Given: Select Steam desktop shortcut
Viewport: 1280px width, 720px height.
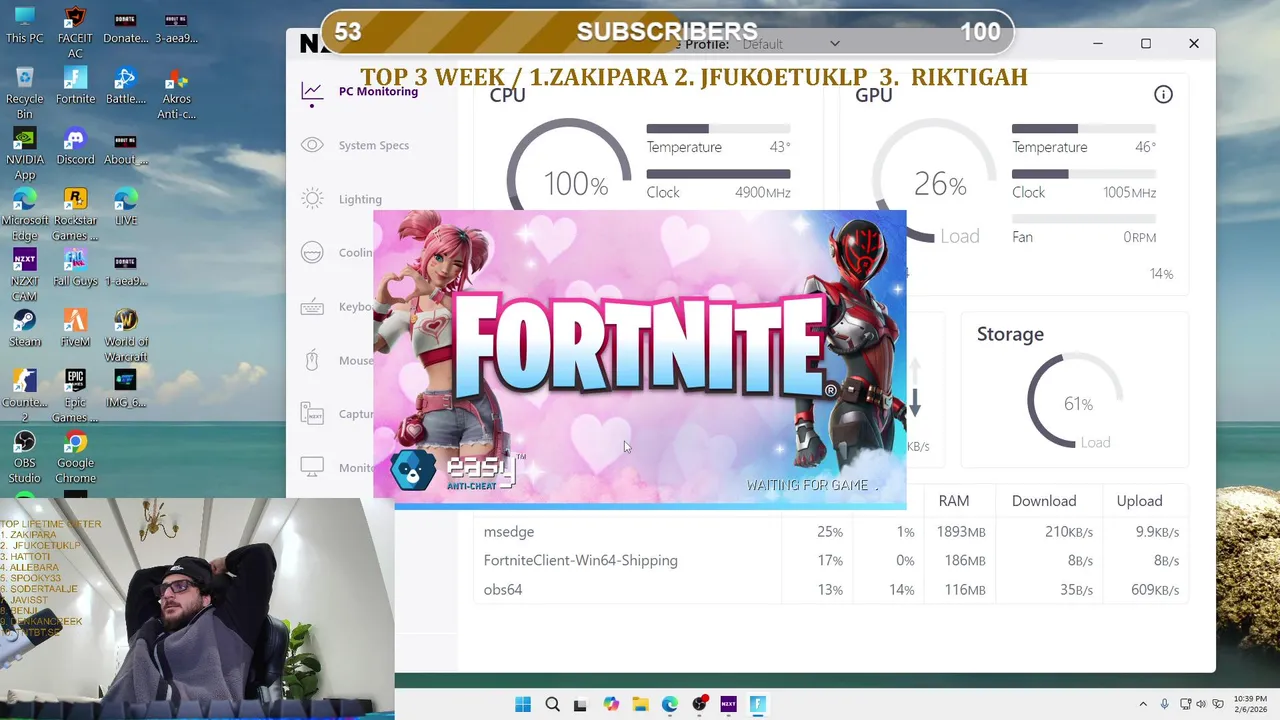Looking at the screenshot, I should [24, 328].
